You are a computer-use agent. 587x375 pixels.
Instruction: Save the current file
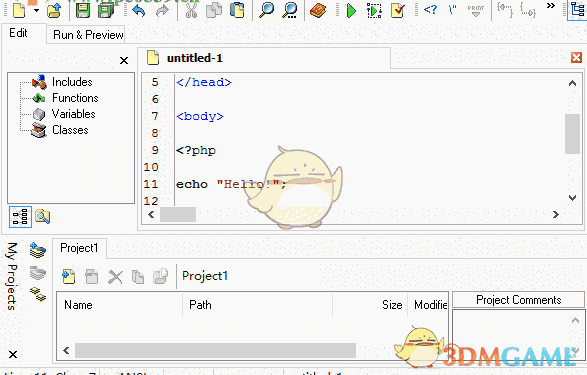tap(82, 10)
